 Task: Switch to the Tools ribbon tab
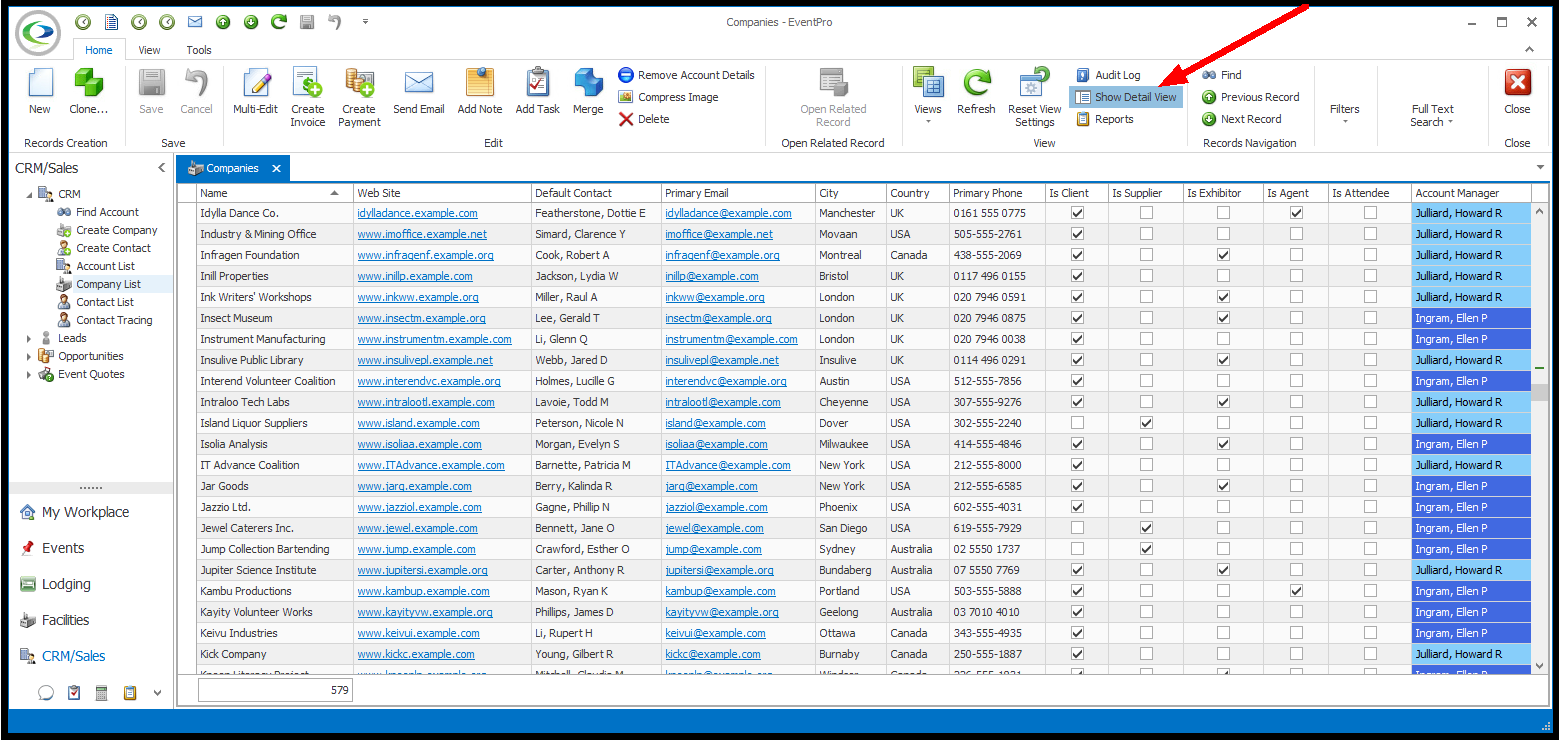coord(199,50)
